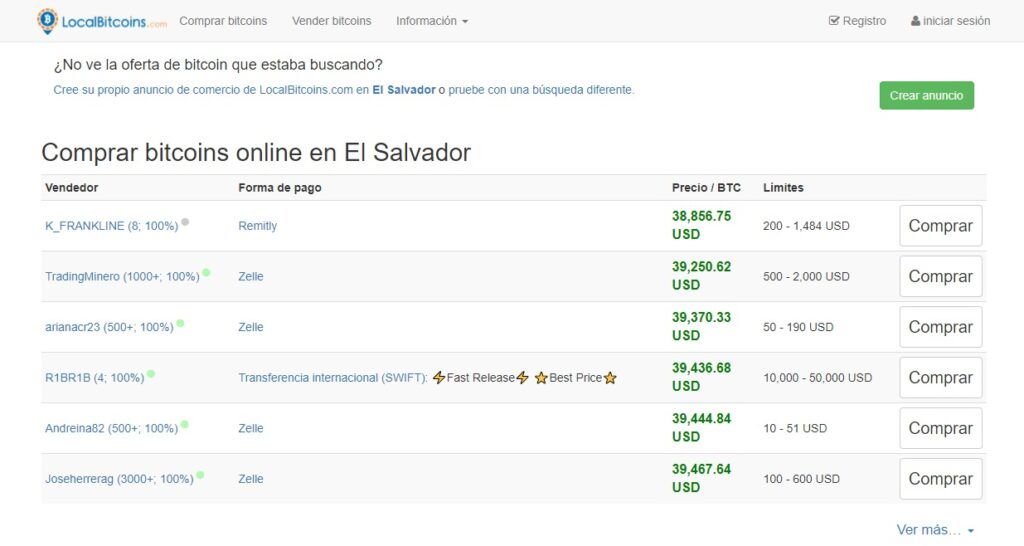Open the El Salvador link in notice
The width and height of the screenshot is (1024, 546).
click(404, 90)
